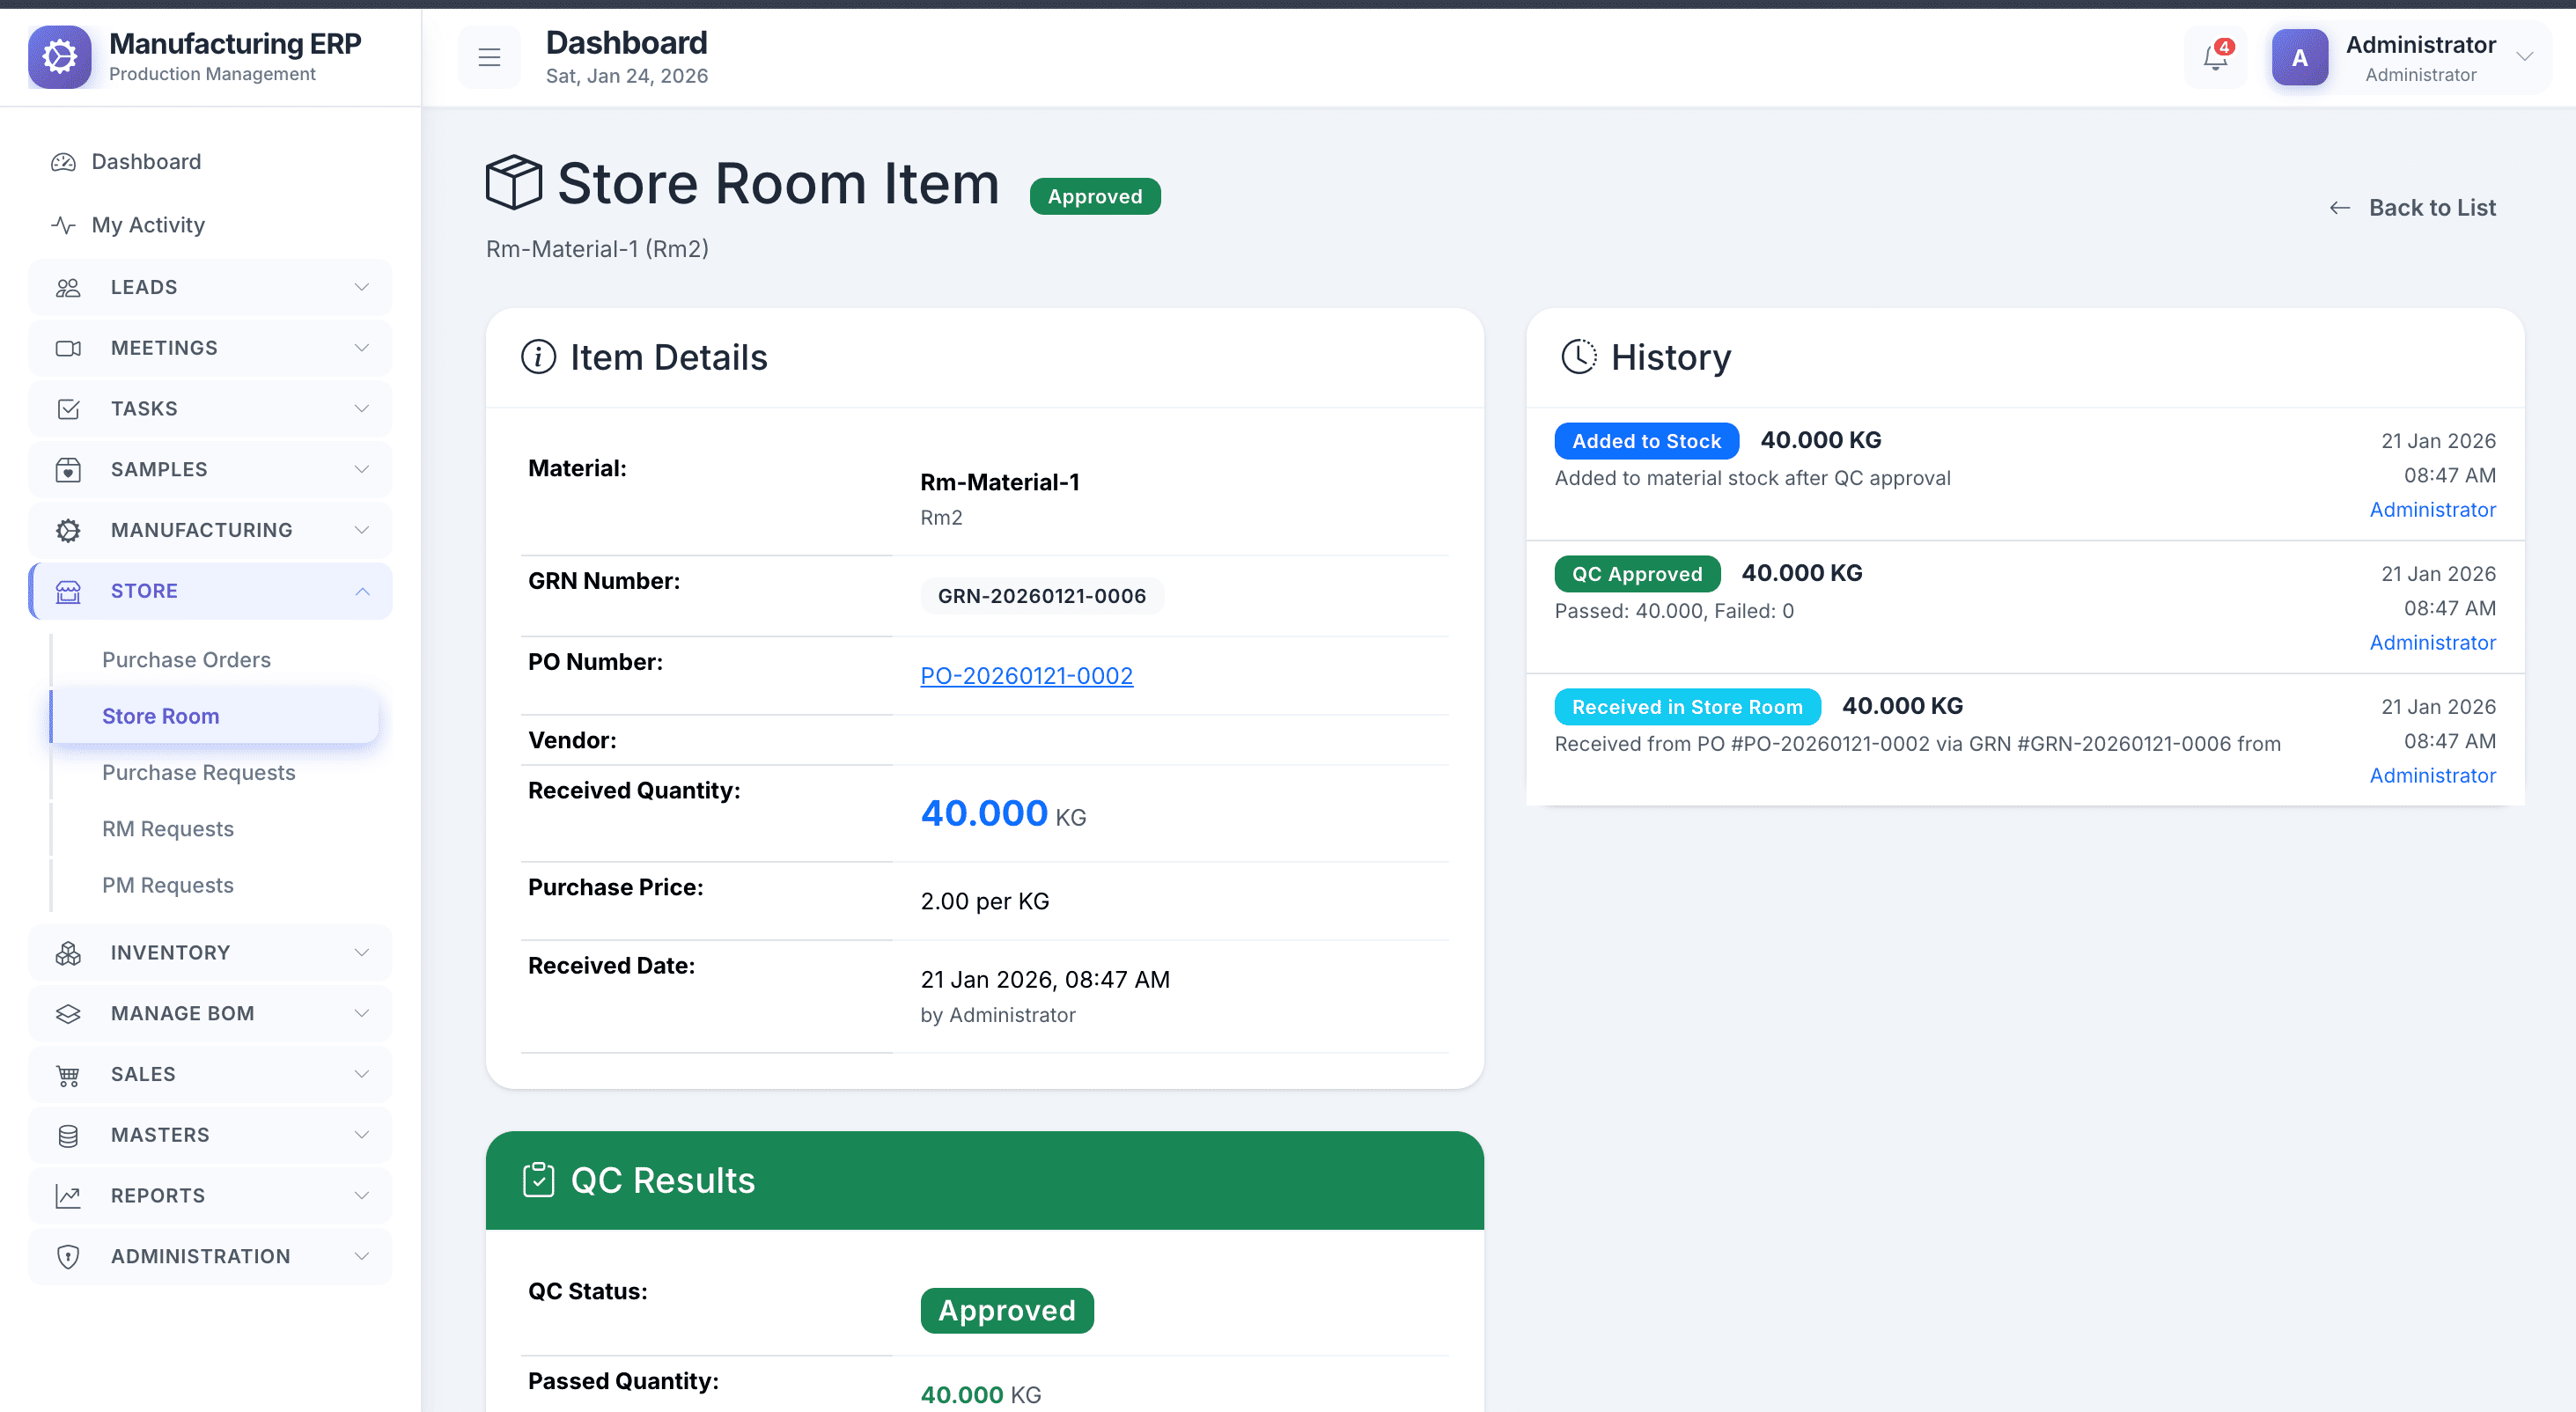Open the Administrator user dropdown chevron

2525,57
